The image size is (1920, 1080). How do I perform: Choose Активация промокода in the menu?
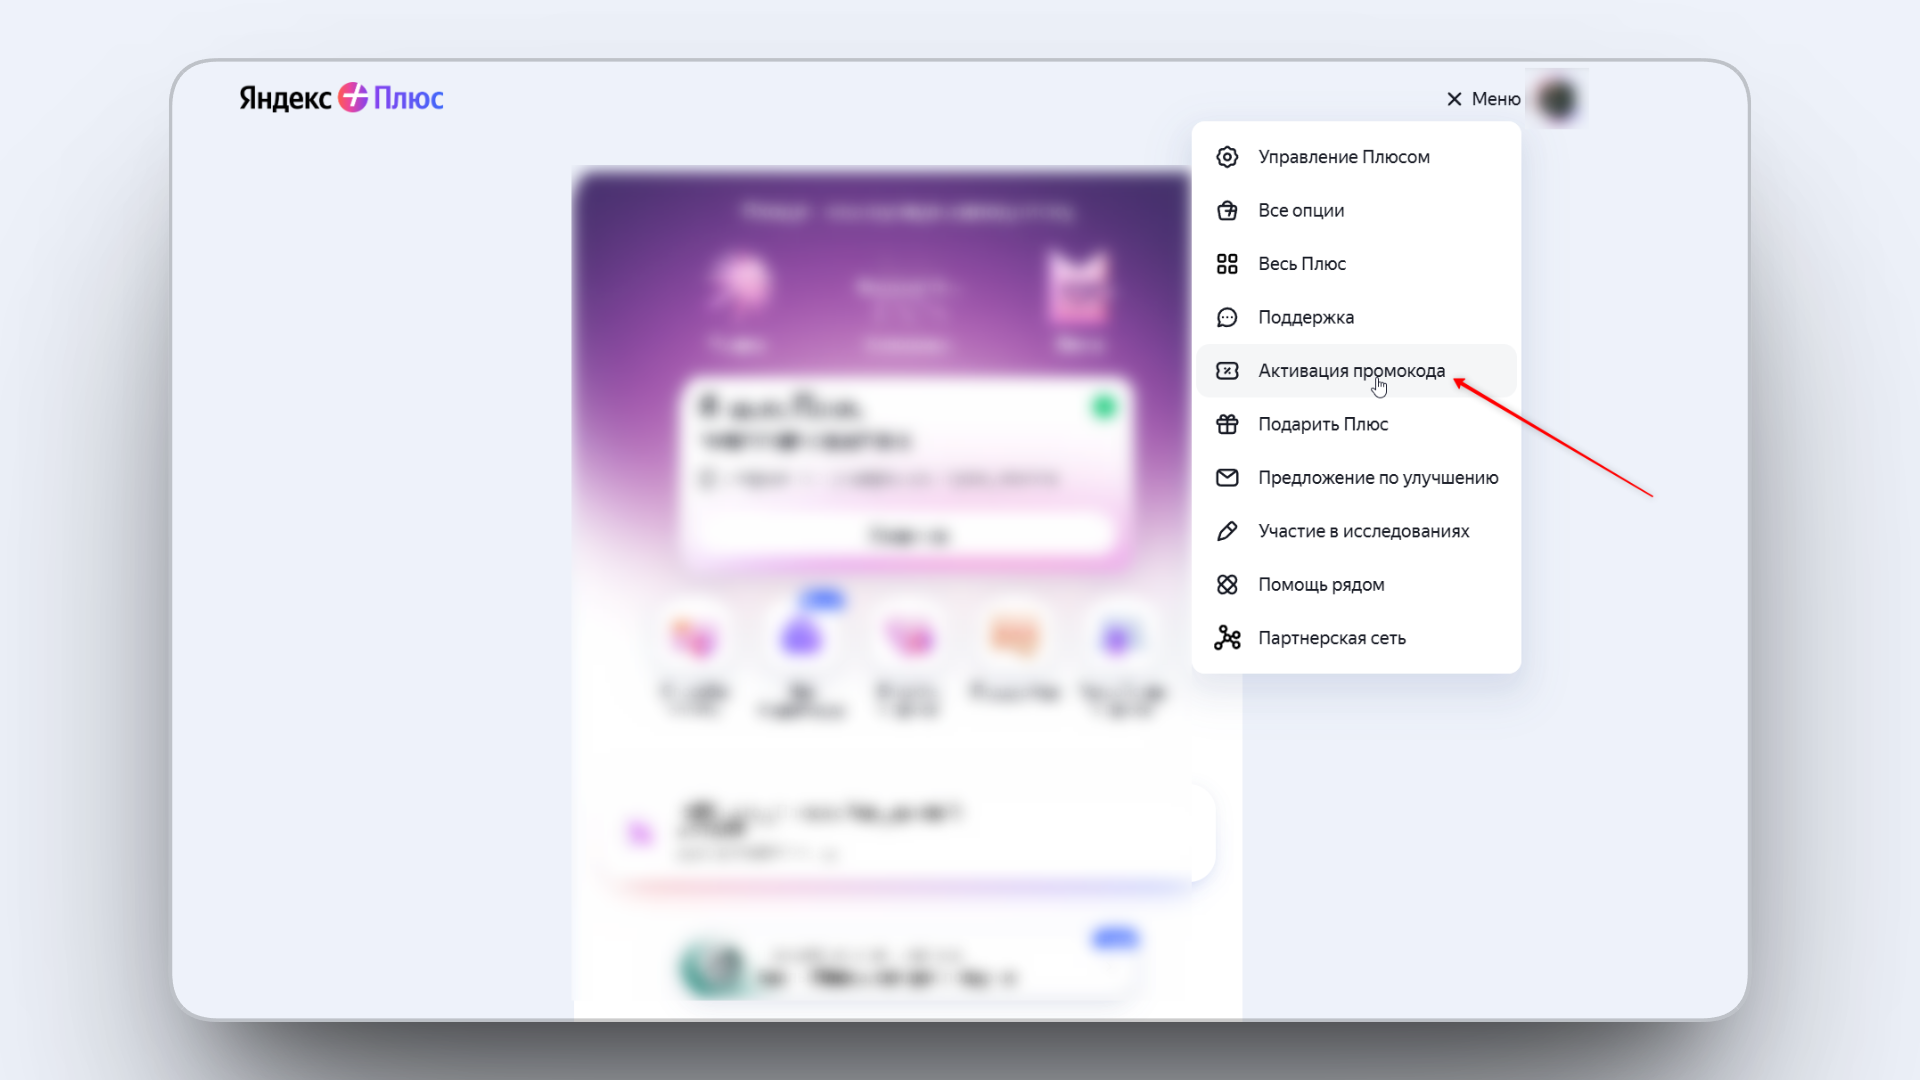[1350, 371]
